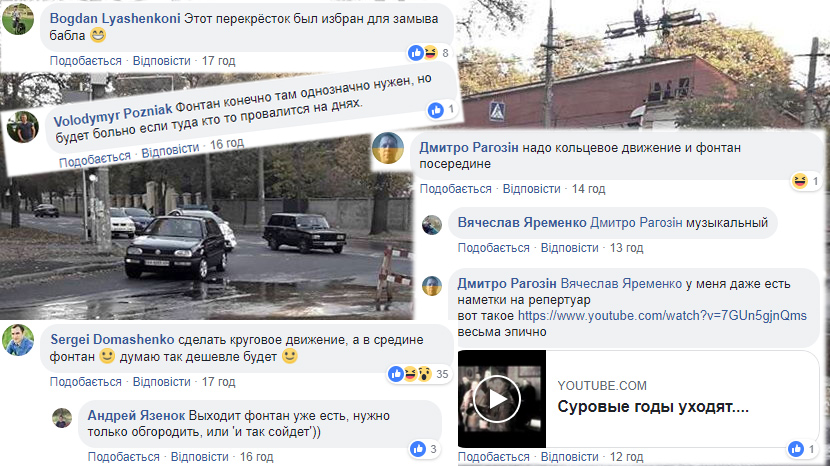Reply to Андрей Язенок via Відповісти
830x466 pixels.
(x=200, y=456)
